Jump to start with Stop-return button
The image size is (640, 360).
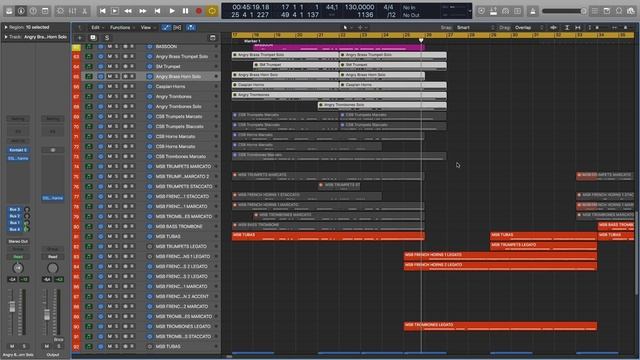(x=157, y=11)
